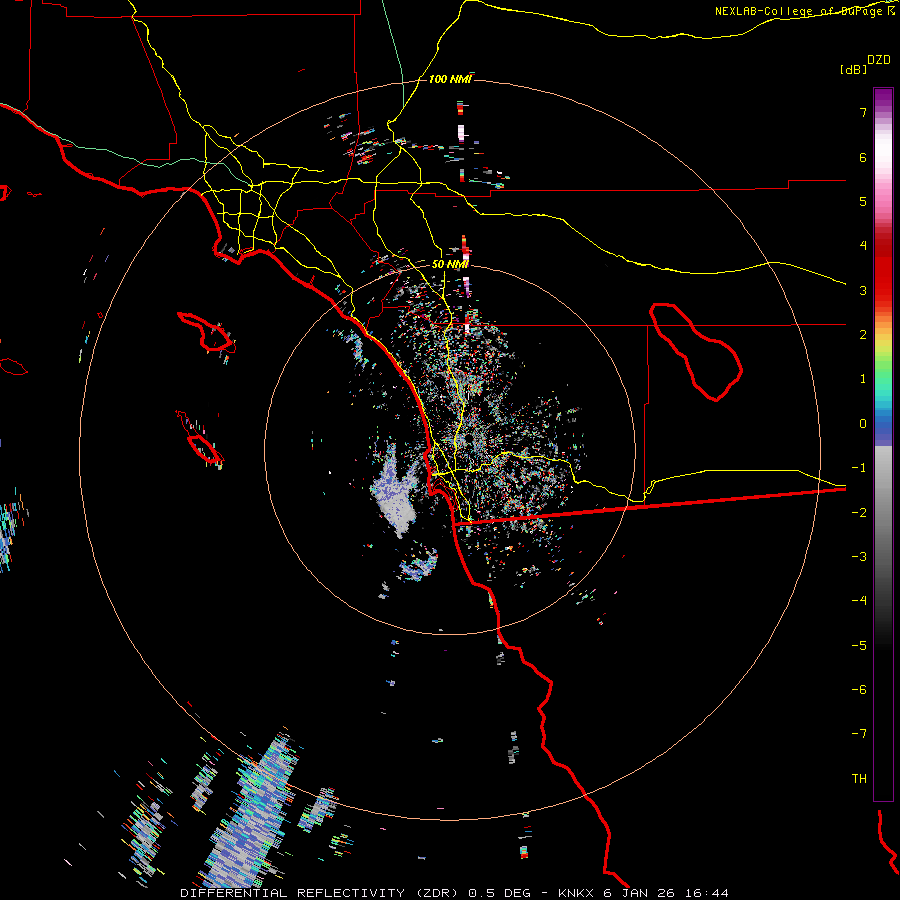
Task: Select the 2 dB tick label
Action: point(863,335)
